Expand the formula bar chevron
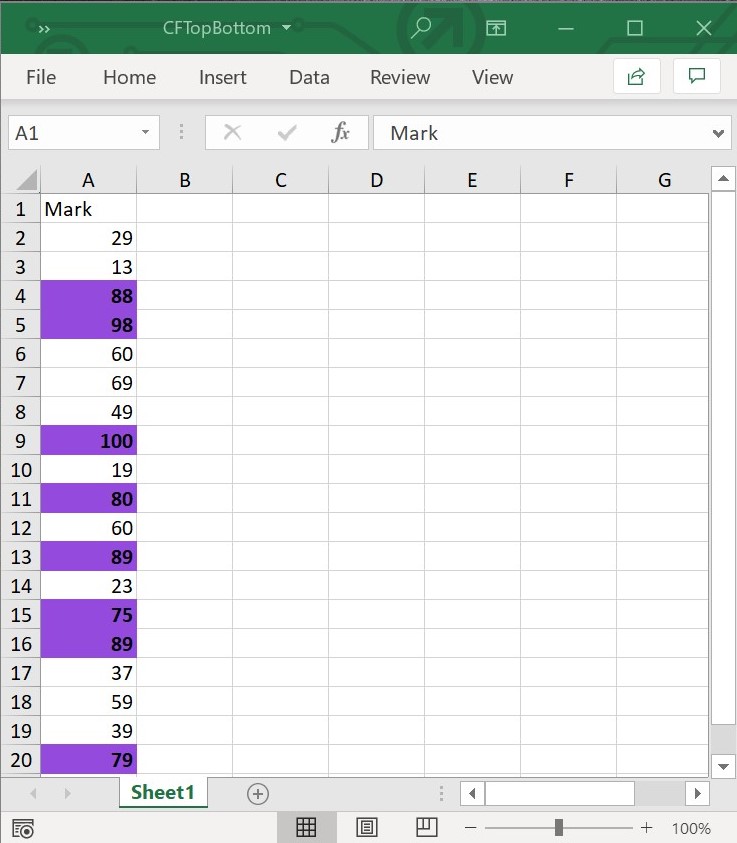 point(717,133)
